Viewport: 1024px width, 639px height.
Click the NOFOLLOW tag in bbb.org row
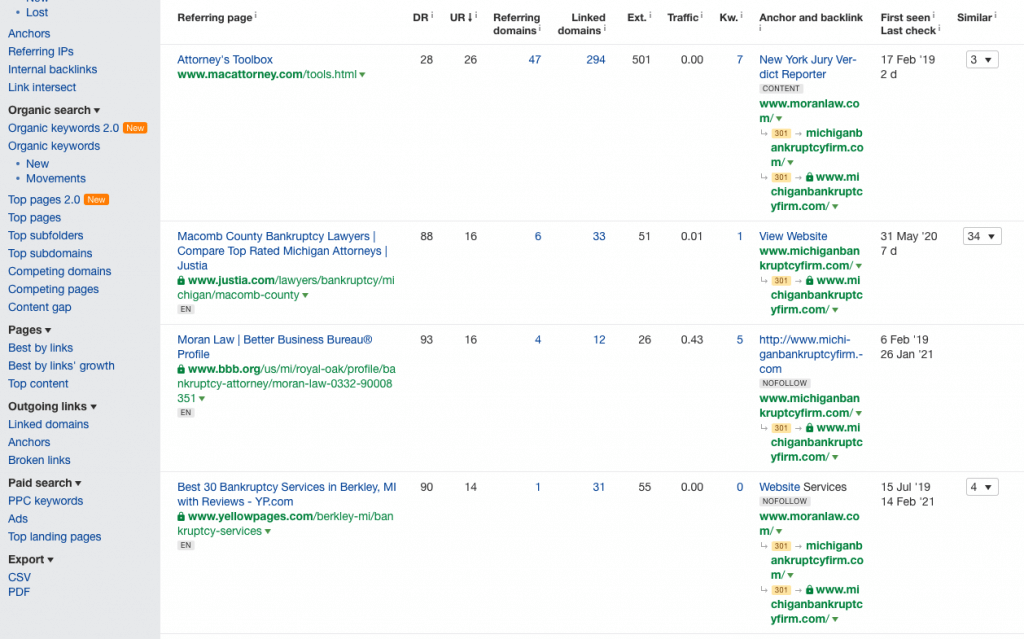pyautogui.click(x=784, y=383)
